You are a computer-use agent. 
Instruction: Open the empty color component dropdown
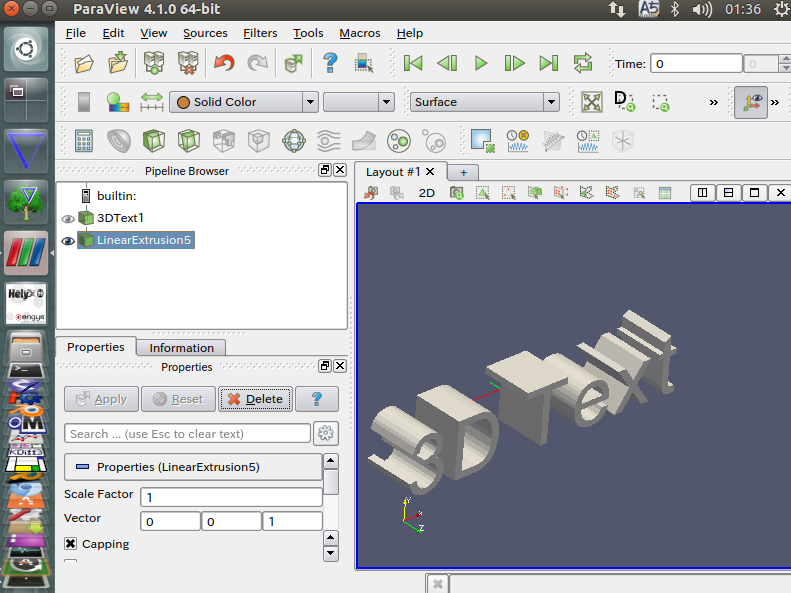click(358, 102)
